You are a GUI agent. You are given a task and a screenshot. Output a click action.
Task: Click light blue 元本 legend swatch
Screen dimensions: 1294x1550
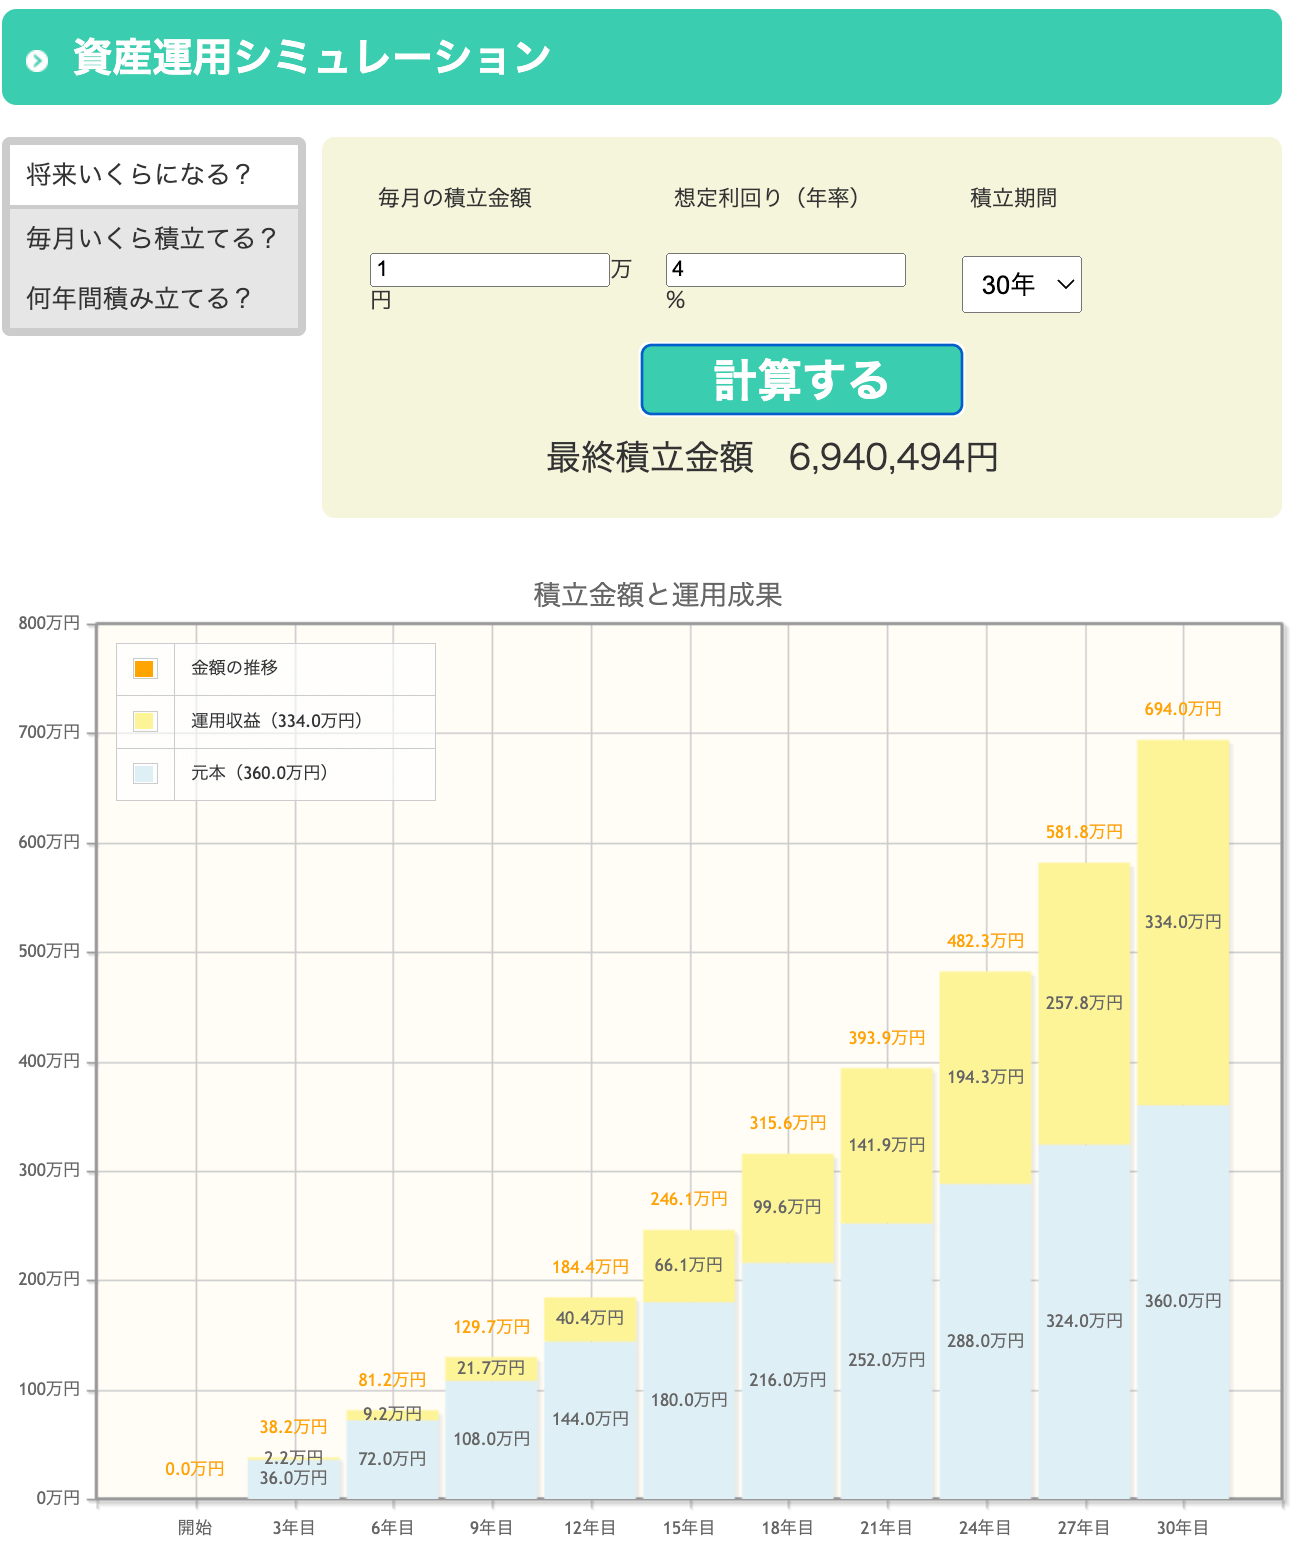145,773
